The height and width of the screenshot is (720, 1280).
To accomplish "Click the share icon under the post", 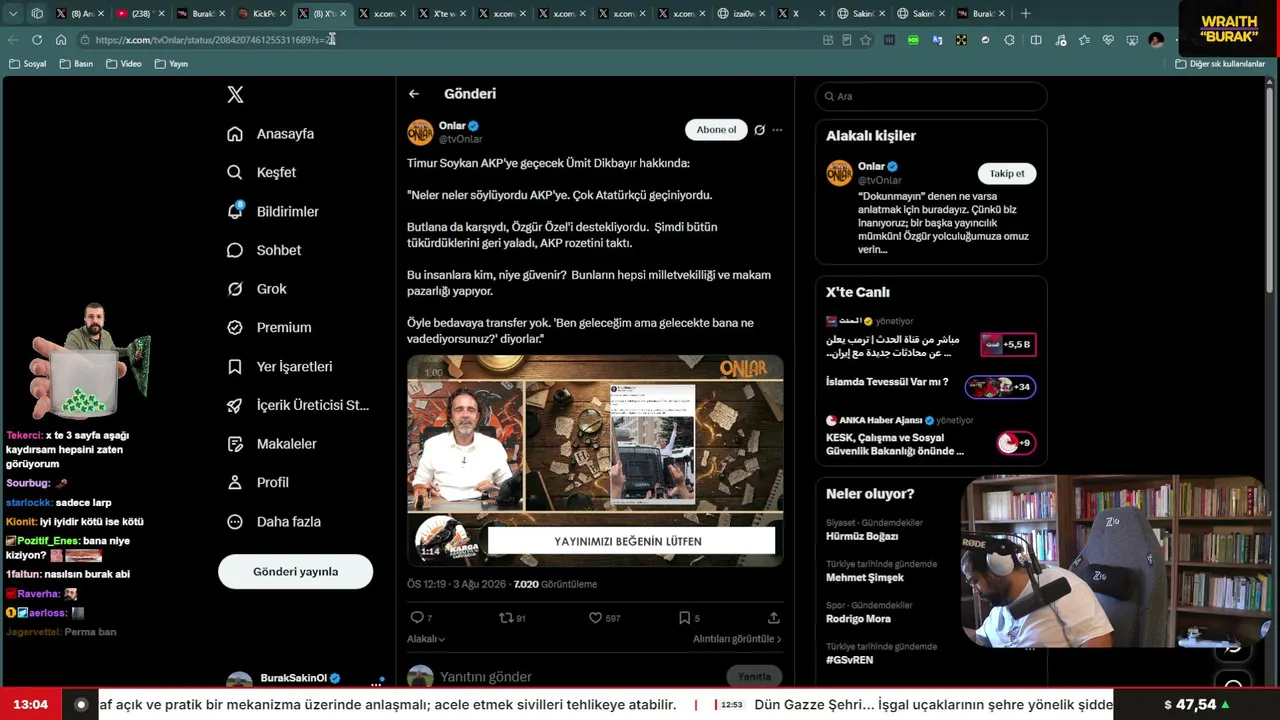I will [773, 618].
